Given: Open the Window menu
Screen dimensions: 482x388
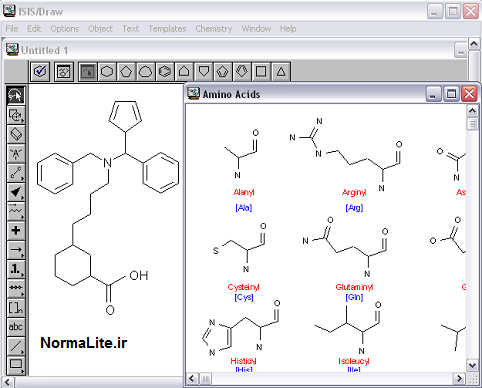Looking at the screenshot, I should tap(256, 29).
